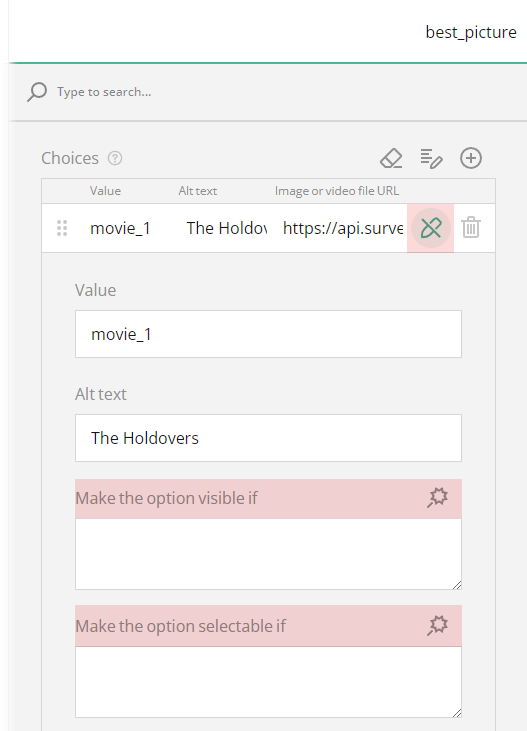527x731 pixels.
Task: Add a new choice with plus icon
Action: coord(471,159)
